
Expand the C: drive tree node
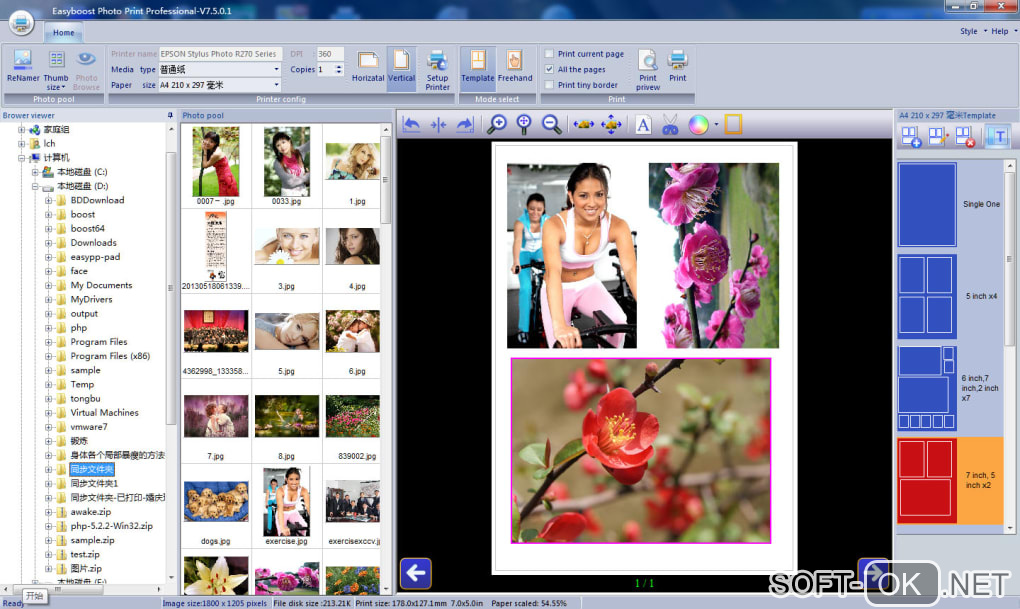pos(35,172)
